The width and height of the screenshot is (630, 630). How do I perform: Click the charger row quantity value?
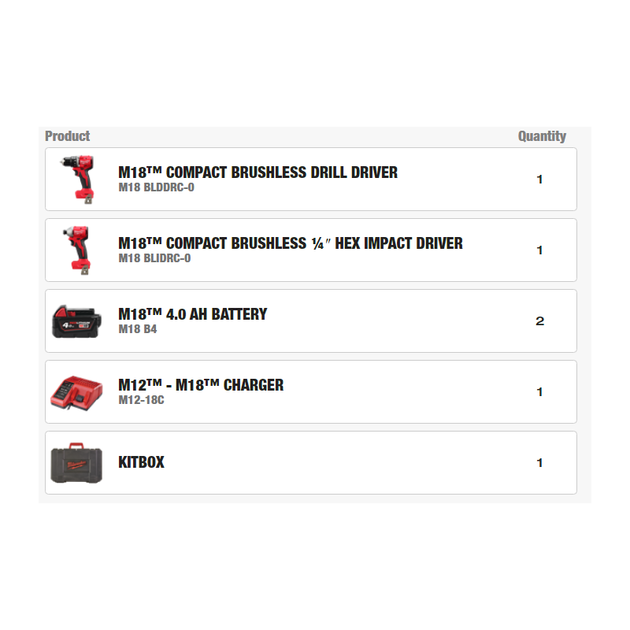pyautogui.click(x=540, y=392)
